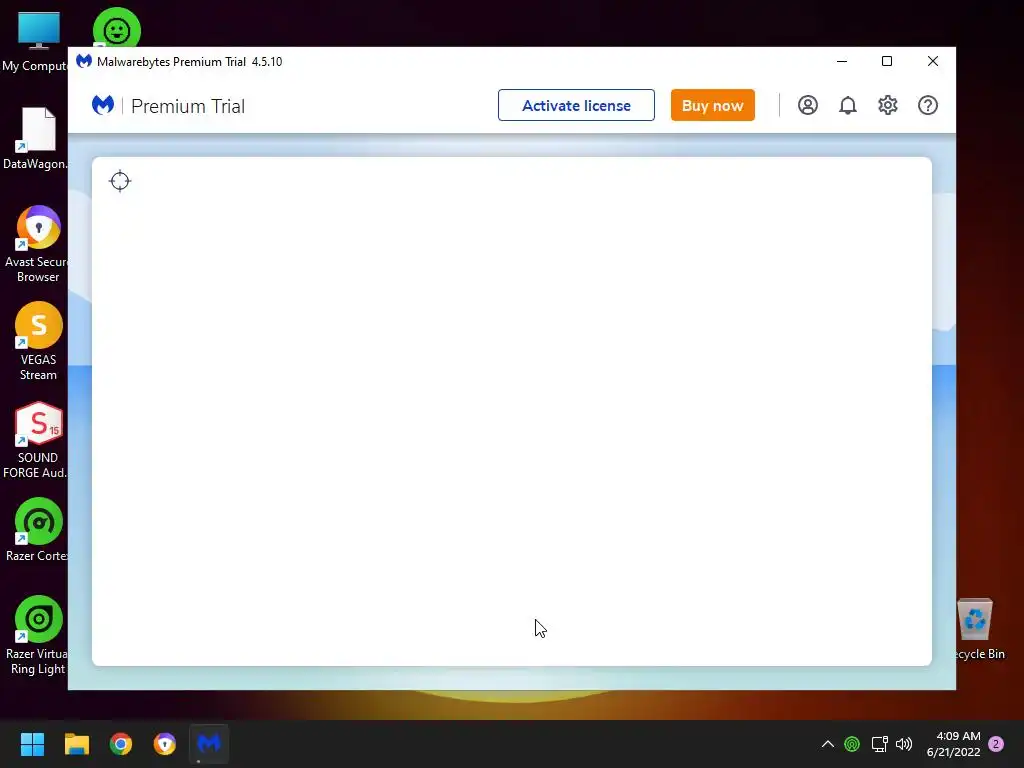Open Malwarebytes settings gear icon
Image resolution: width=1024 pixels, height=768 pixels.
888,105
